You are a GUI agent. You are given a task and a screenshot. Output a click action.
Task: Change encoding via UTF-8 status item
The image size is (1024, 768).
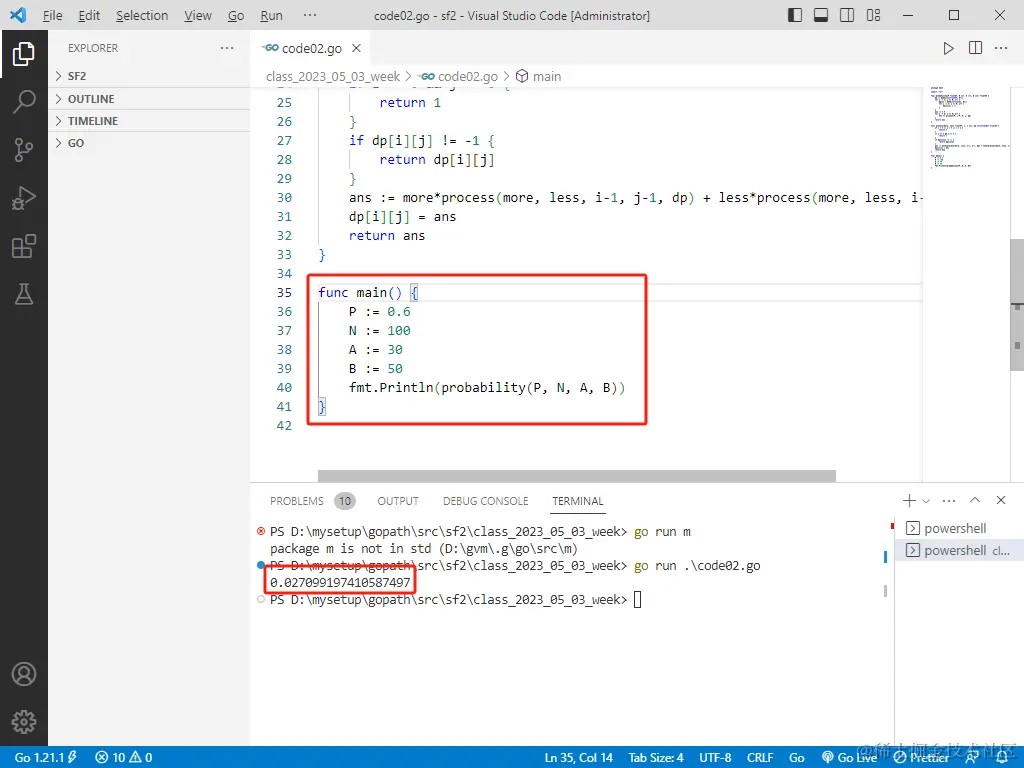point(715,758)
